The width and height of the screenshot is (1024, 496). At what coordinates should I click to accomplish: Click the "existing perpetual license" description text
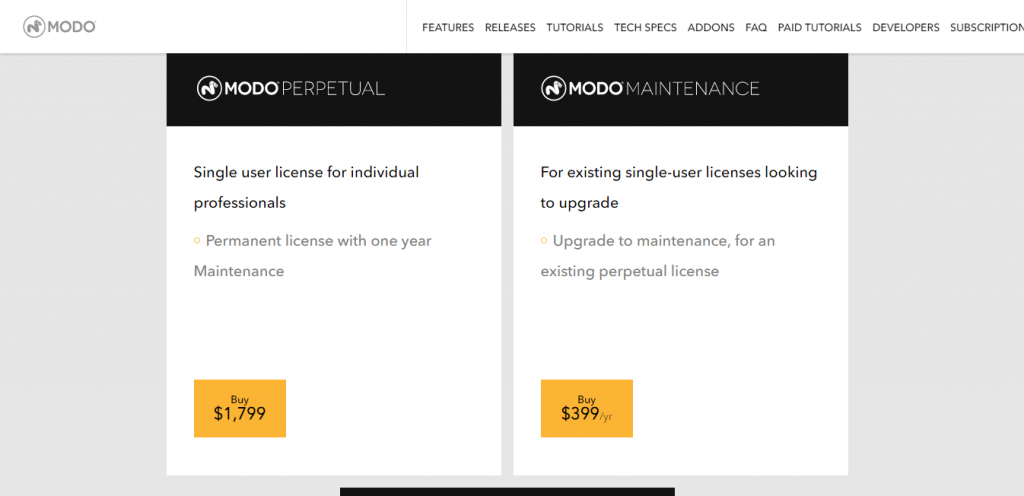click(630, 271)
